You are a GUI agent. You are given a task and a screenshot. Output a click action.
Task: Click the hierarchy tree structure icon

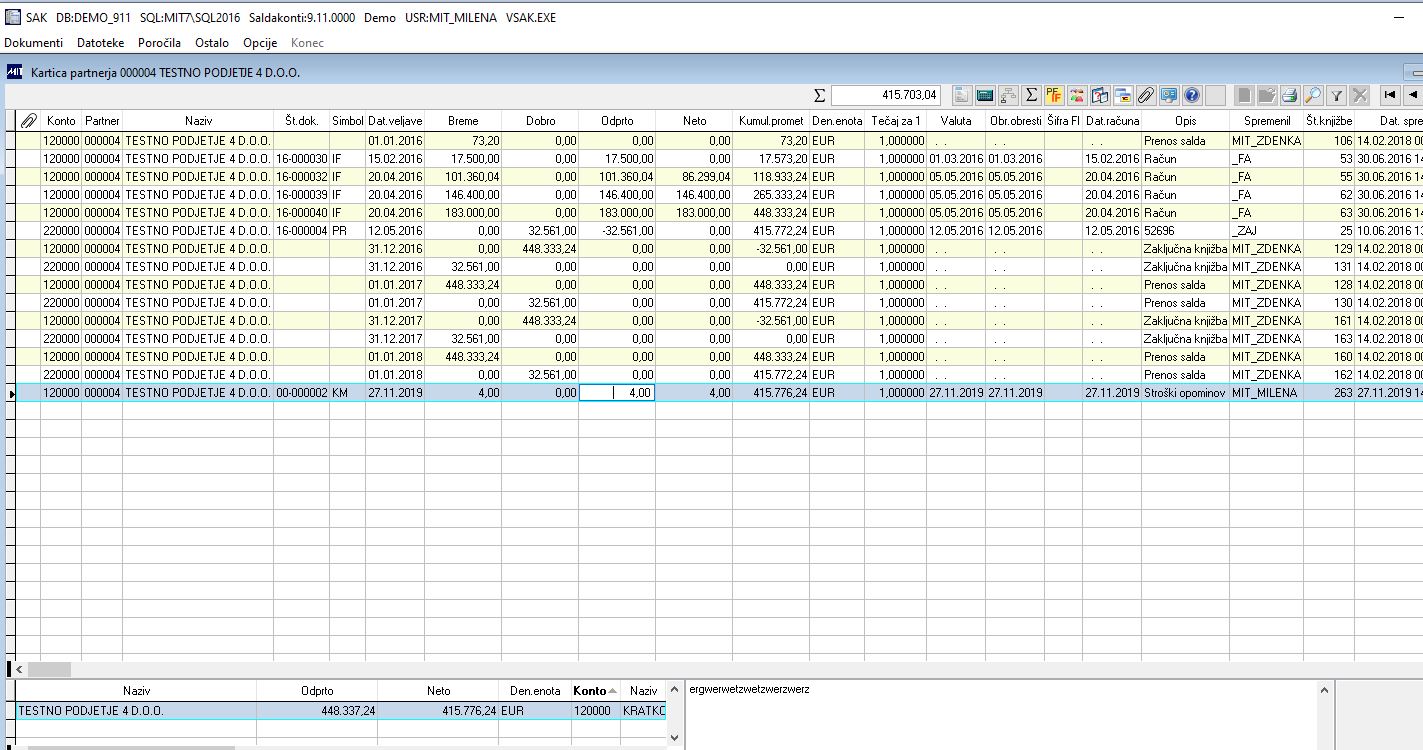tap(1008, 95)
